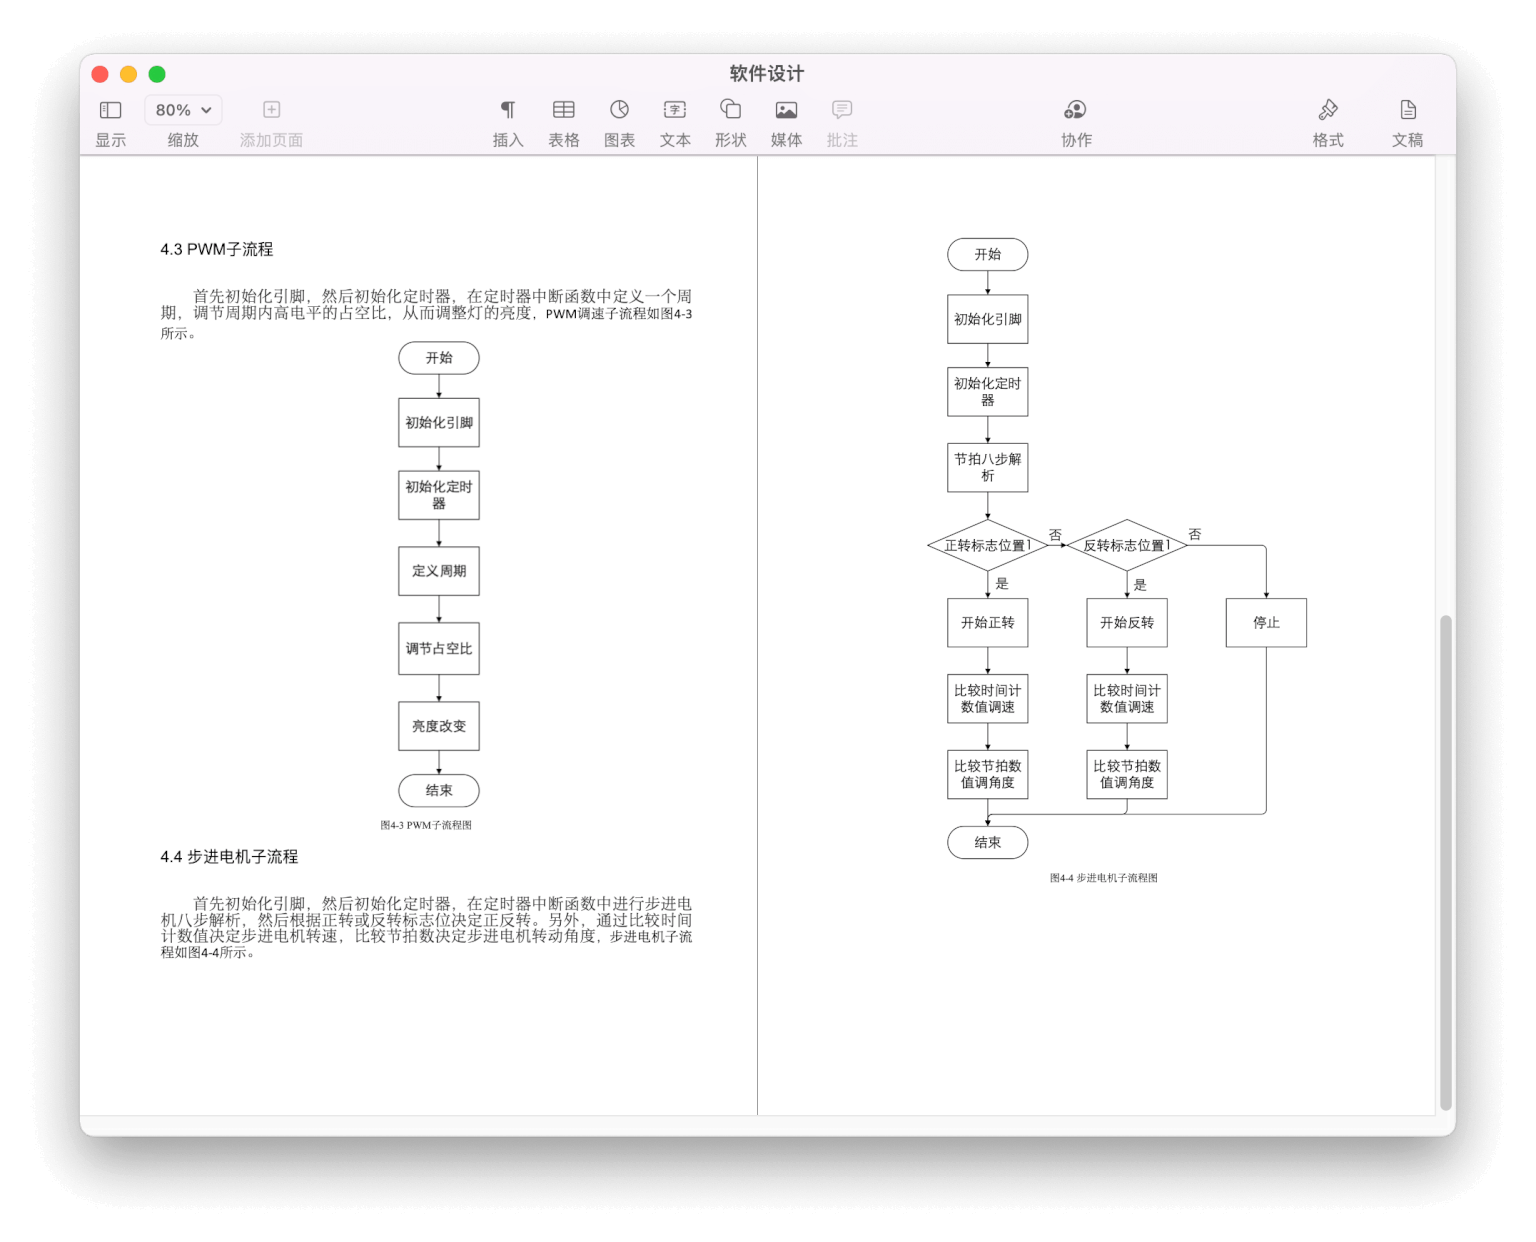Minimize the window with yellow button
Viewport: 1536px width, 1242px height.
pyautogui.click(x=128, y=74)
